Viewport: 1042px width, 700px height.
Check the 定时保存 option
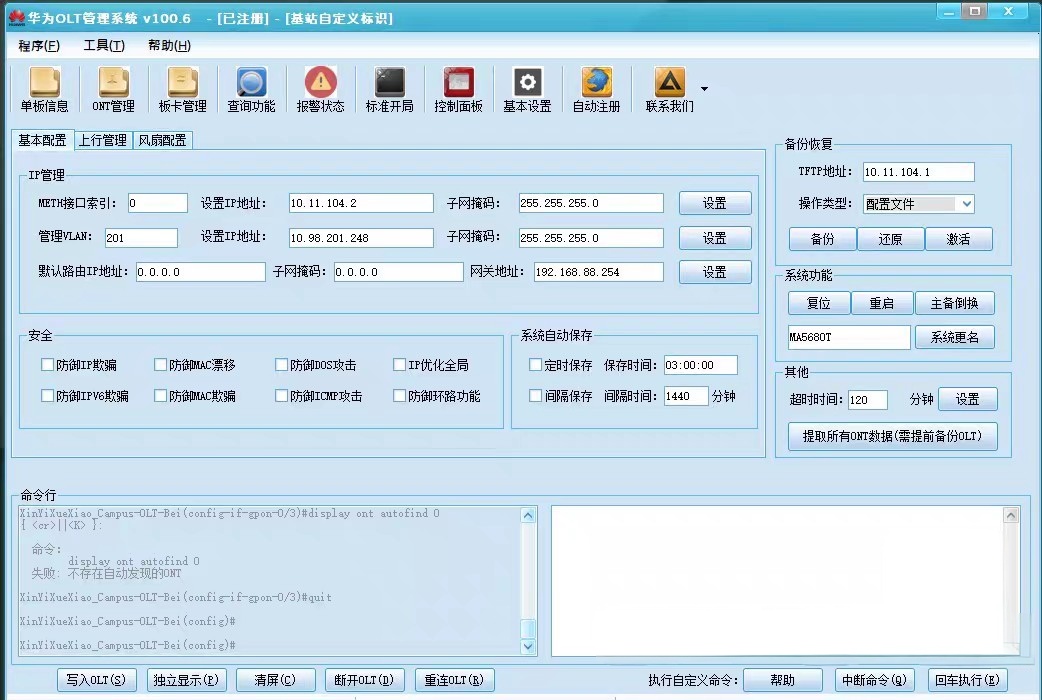point(536,365)
